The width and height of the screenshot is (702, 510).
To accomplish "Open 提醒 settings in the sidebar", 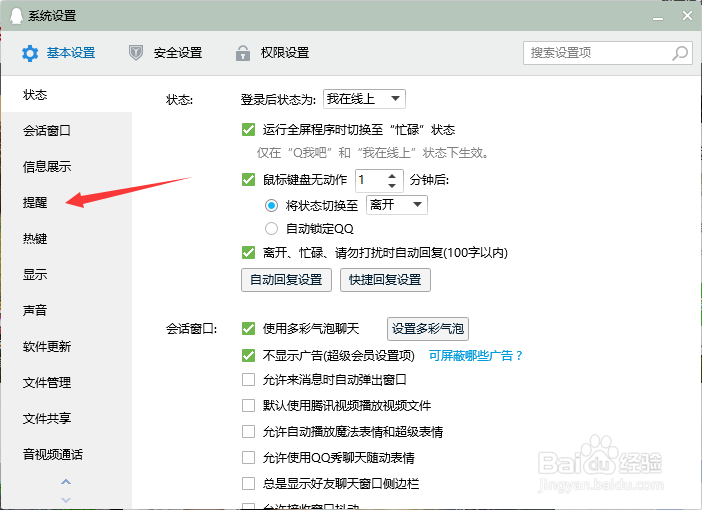I will coord(67,202).
